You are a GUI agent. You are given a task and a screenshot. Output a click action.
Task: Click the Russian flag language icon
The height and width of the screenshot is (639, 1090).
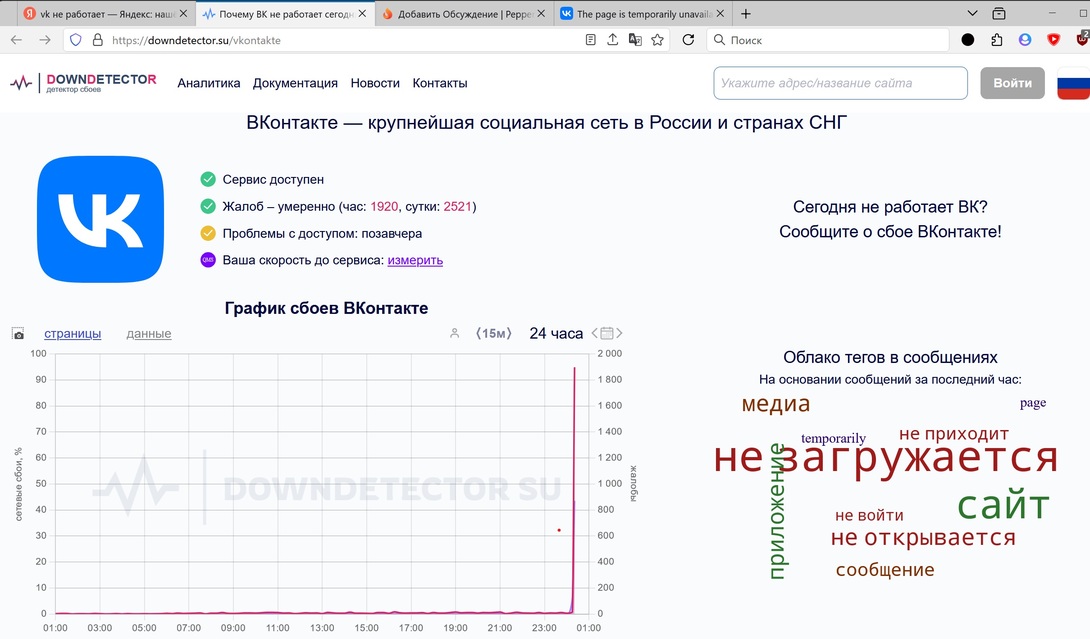pyautogui.click(x=1073, y=83)
